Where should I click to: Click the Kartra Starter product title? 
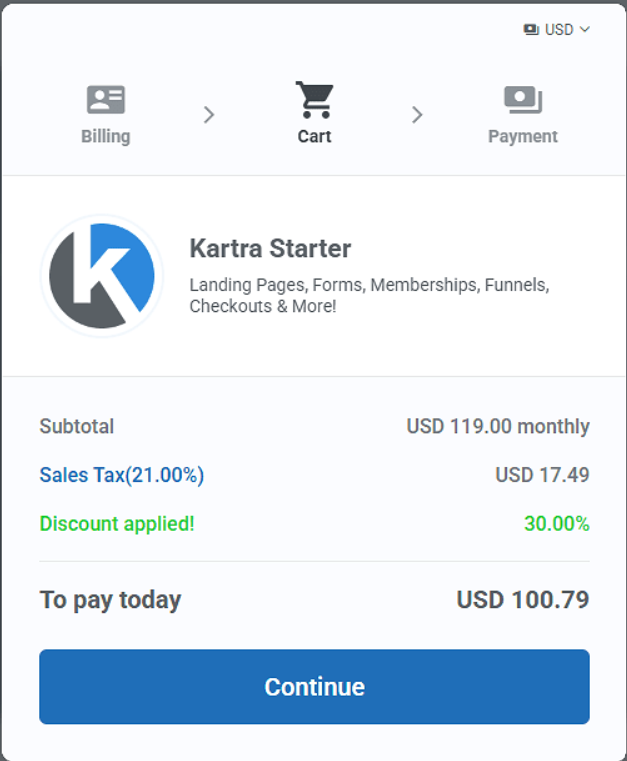point(270,249)
